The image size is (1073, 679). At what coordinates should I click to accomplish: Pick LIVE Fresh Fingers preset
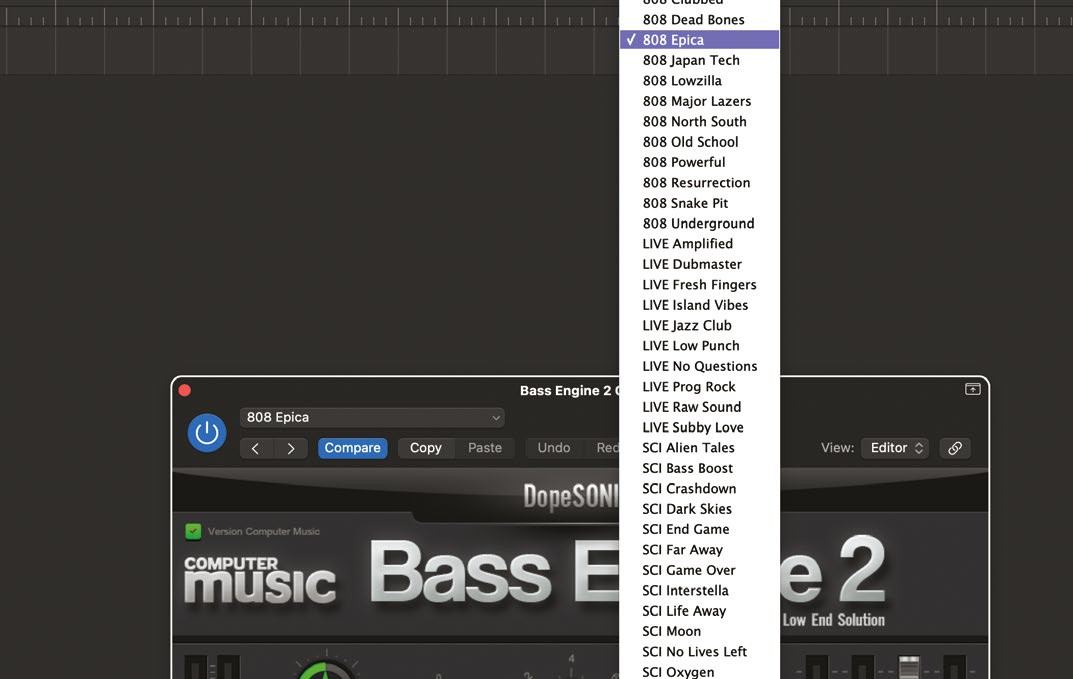tap(699, 285)
